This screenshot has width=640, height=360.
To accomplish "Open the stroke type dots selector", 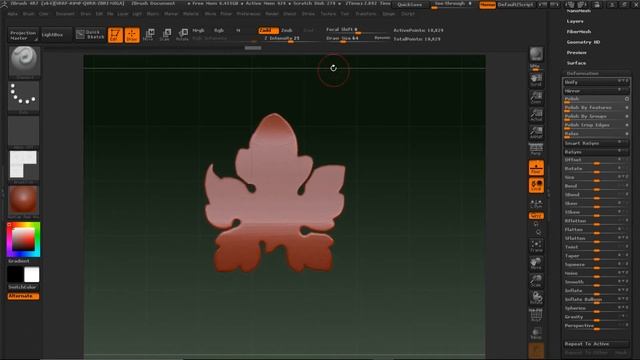I will click(24, 96).
